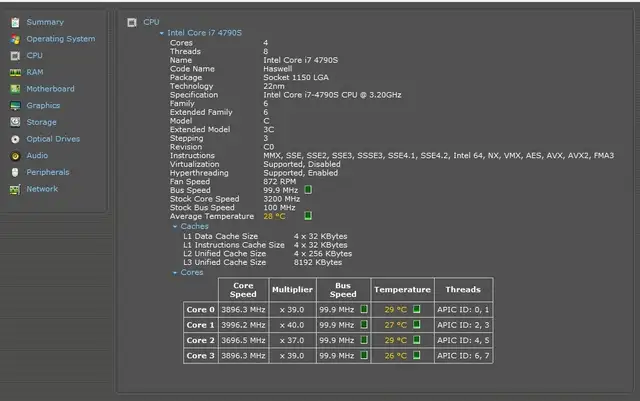Switch to the Graphics section
Screen dimensions: 640x401
43,105
